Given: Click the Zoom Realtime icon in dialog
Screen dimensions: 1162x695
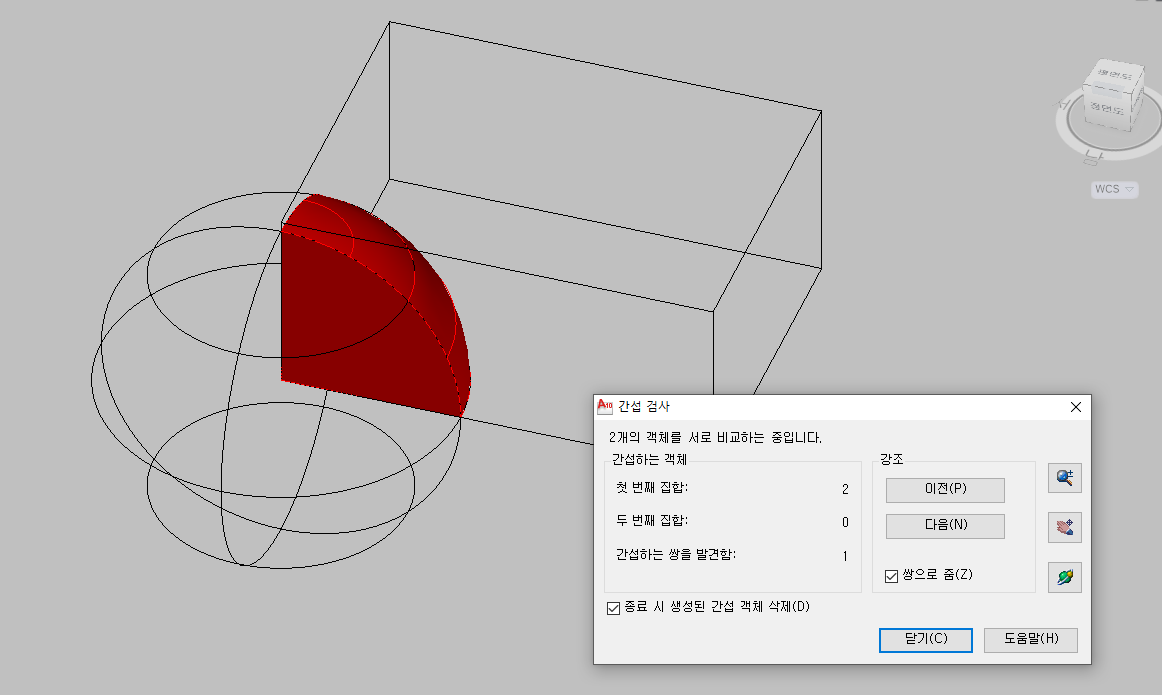Looking at the screenshot, I should click(1065, 478).
